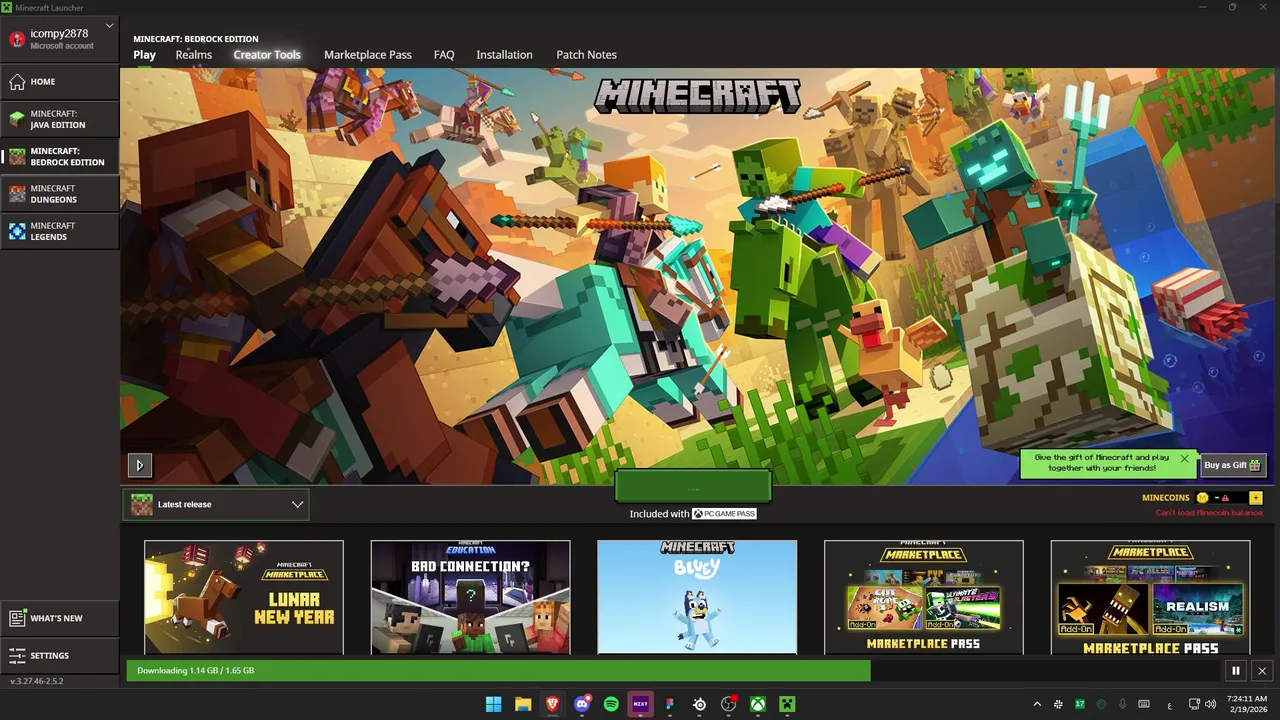Open the Marketplace Pass Ultimate Blasters card
The width and height of the screenshot is (1280, 720).
pos(924,598)
